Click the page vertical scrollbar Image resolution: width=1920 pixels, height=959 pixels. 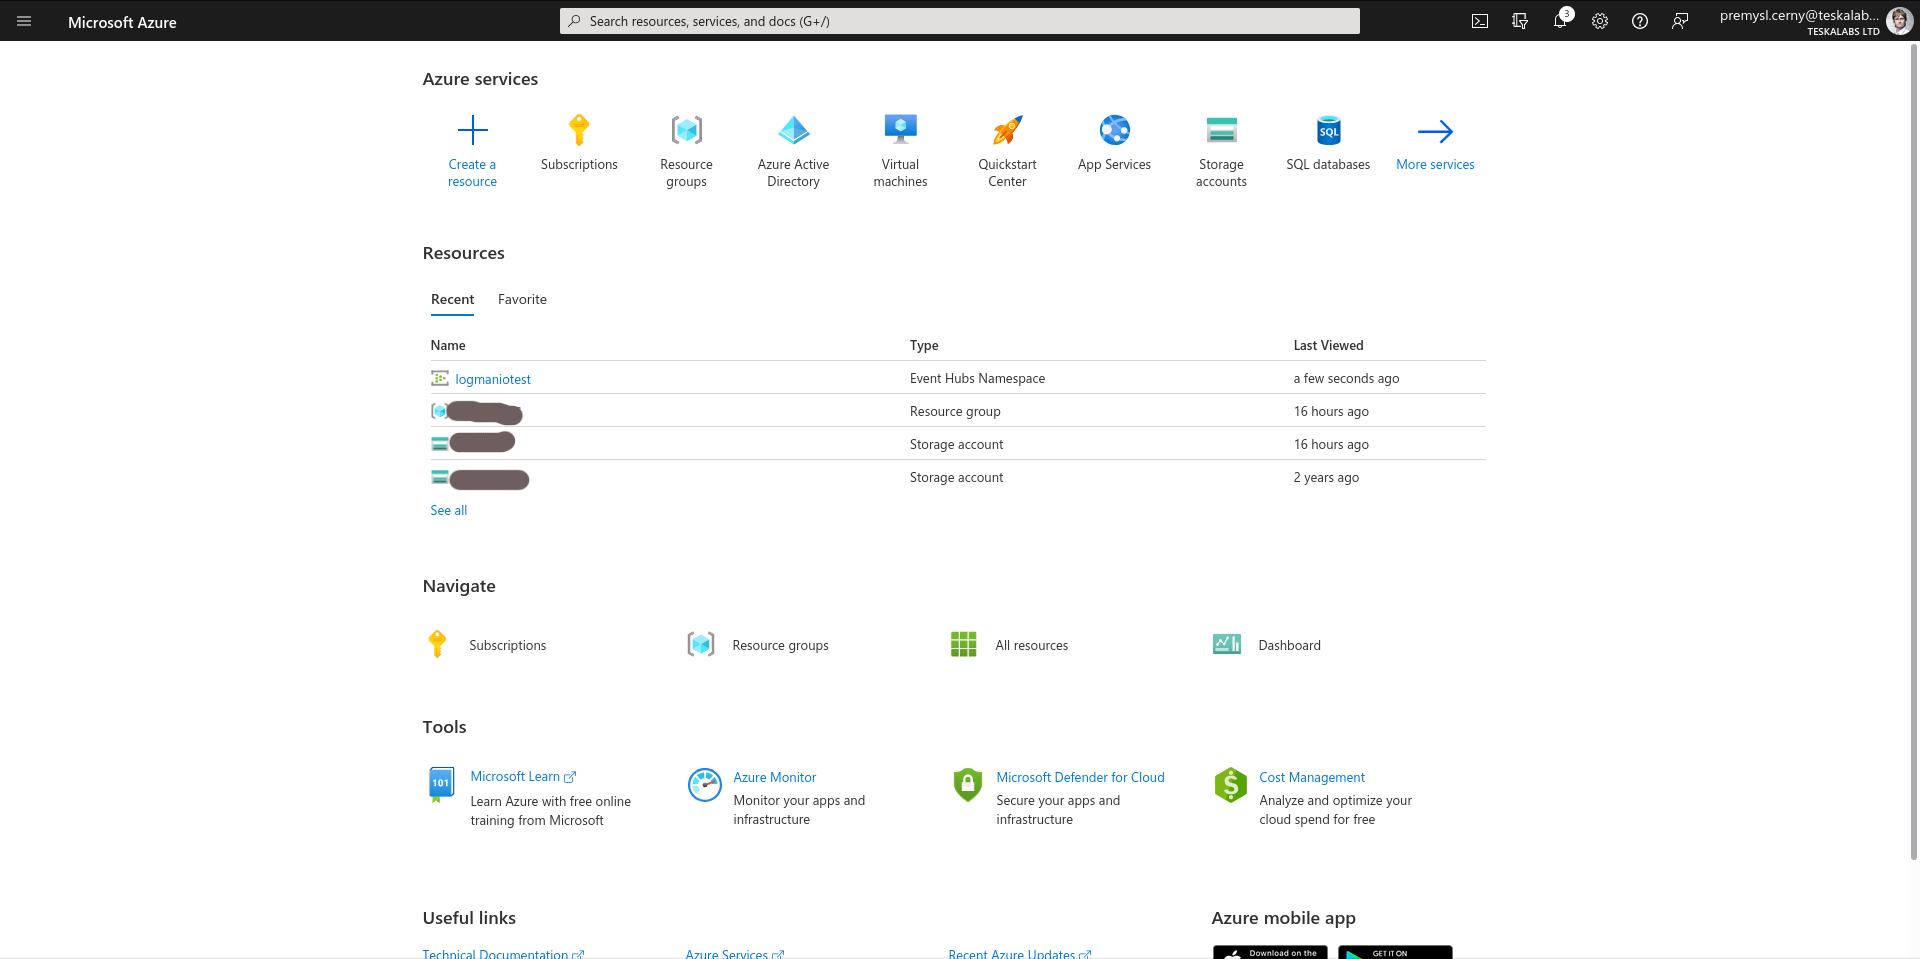pyautogui.click(x=1914, y=450)
